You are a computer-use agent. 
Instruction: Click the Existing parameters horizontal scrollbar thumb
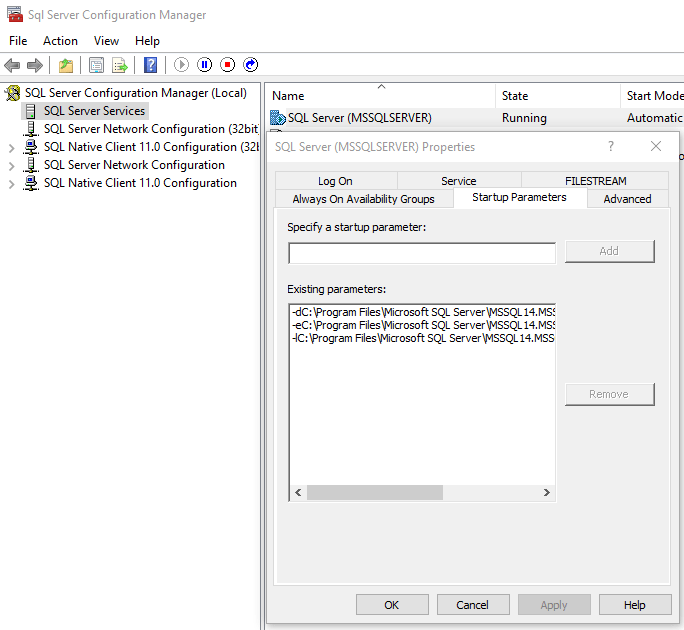coord(375,493)
